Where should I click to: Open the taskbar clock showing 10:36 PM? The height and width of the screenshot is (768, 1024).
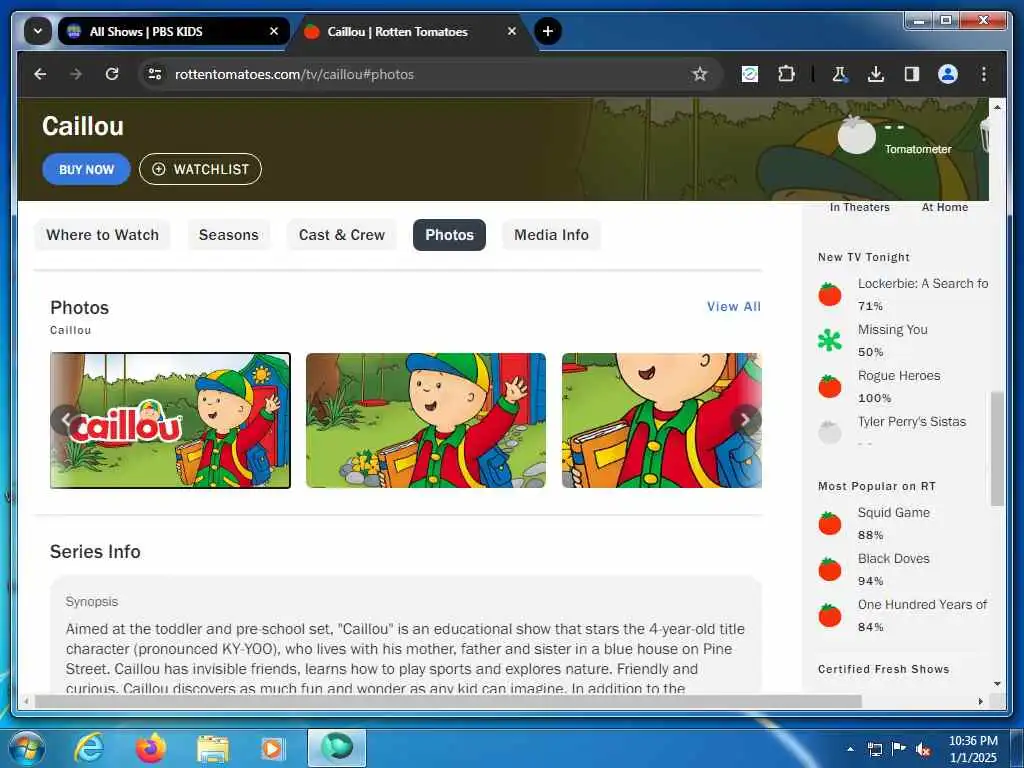[973, 749]
